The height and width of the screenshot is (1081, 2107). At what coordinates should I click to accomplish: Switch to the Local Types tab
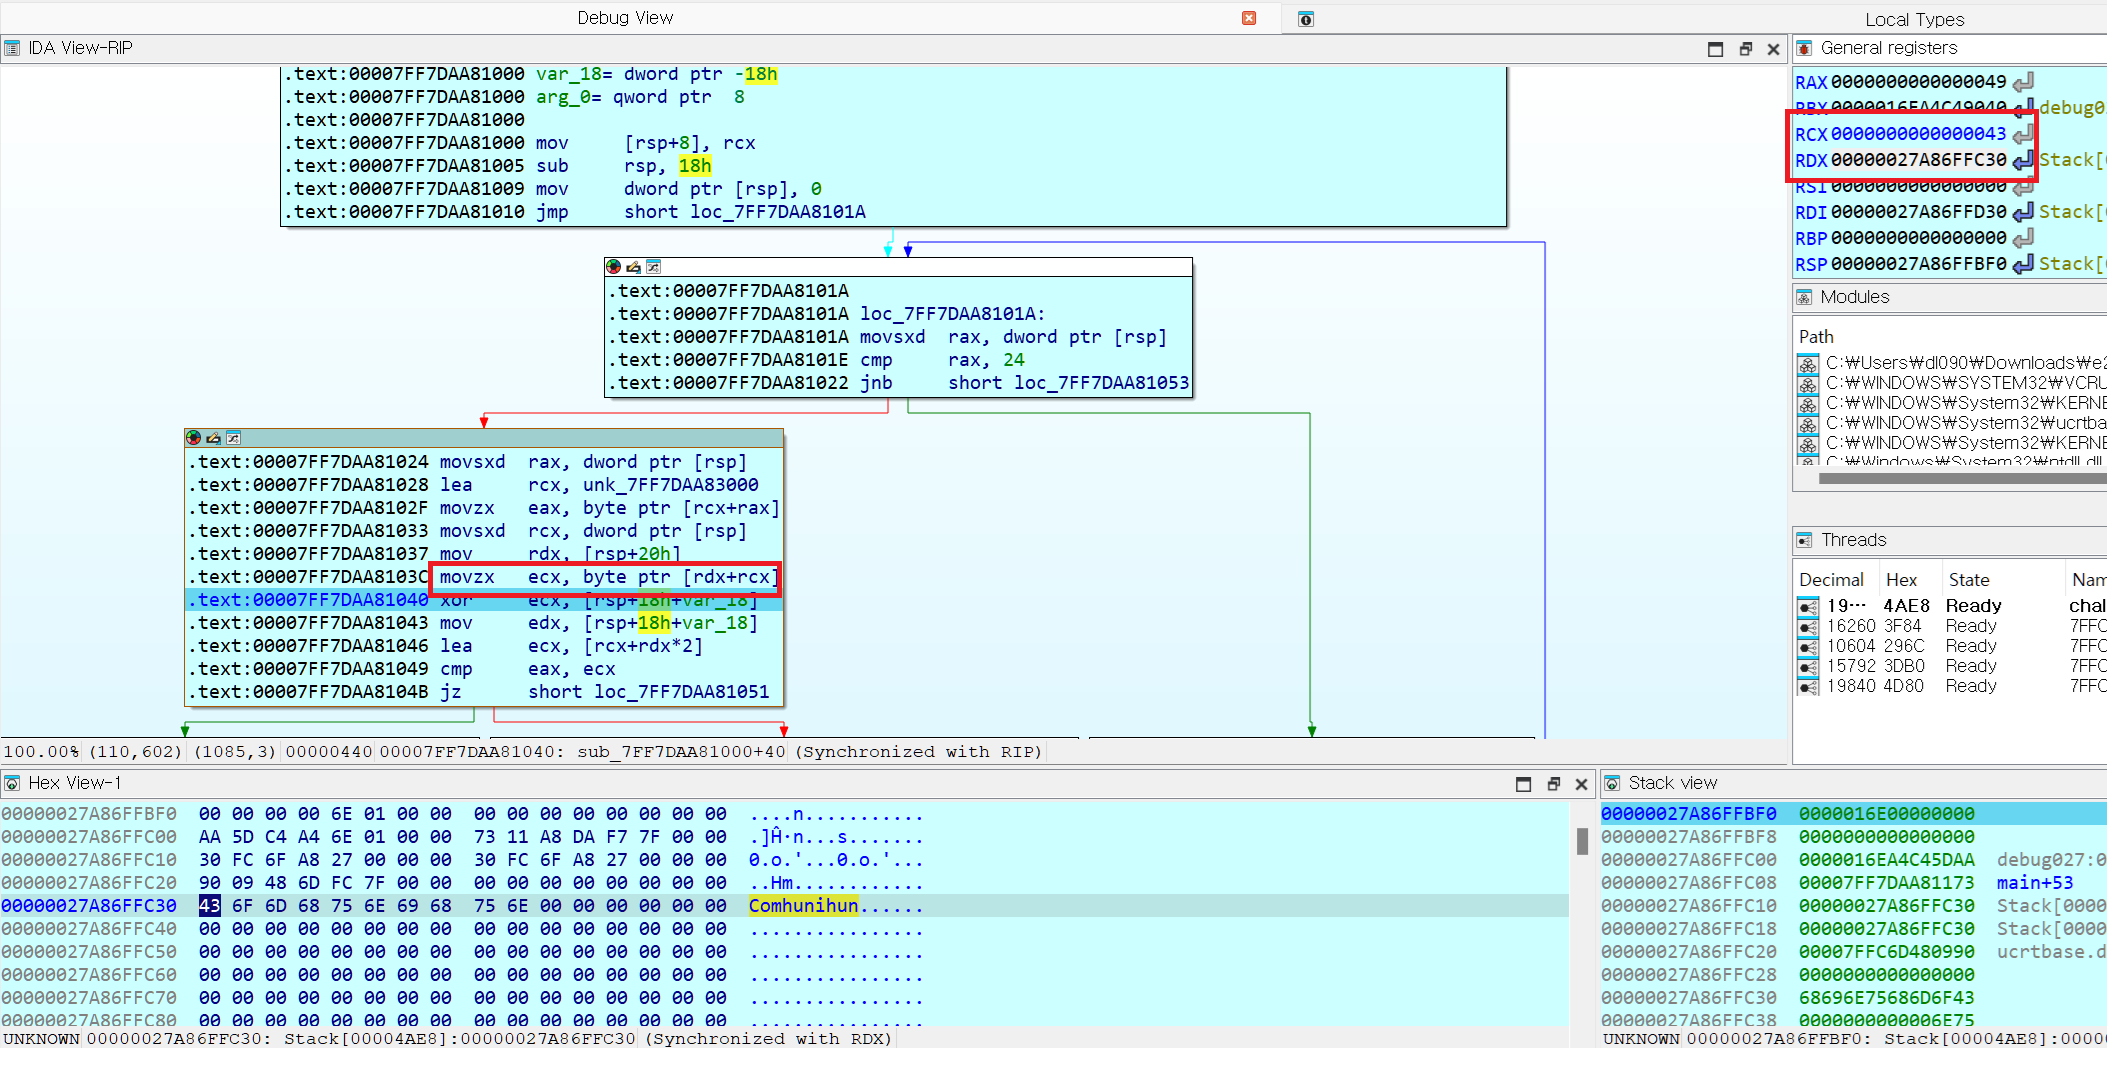[x=1914, y=19]
